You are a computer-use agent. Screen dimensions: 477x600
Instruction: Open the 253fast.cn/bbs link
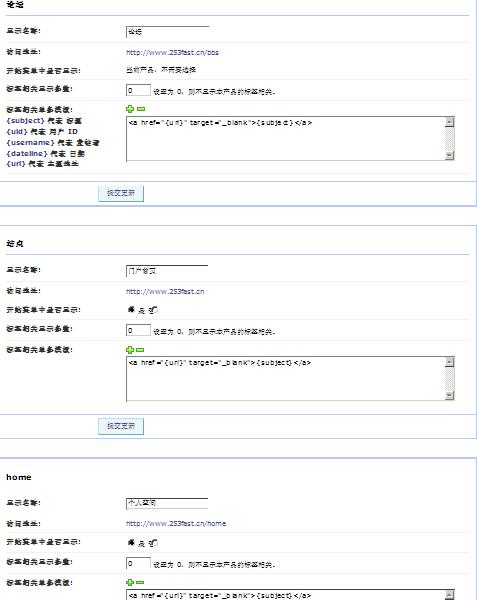tap(172, 52)
